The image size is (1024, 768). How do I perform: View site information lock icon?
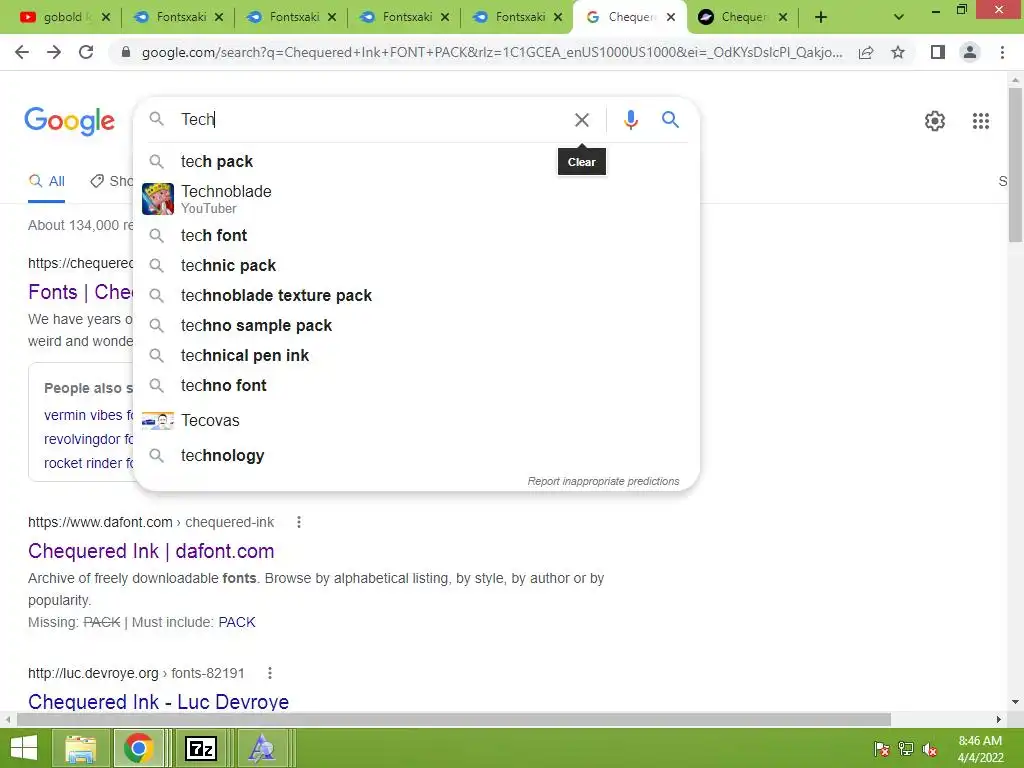click(126, 52)
